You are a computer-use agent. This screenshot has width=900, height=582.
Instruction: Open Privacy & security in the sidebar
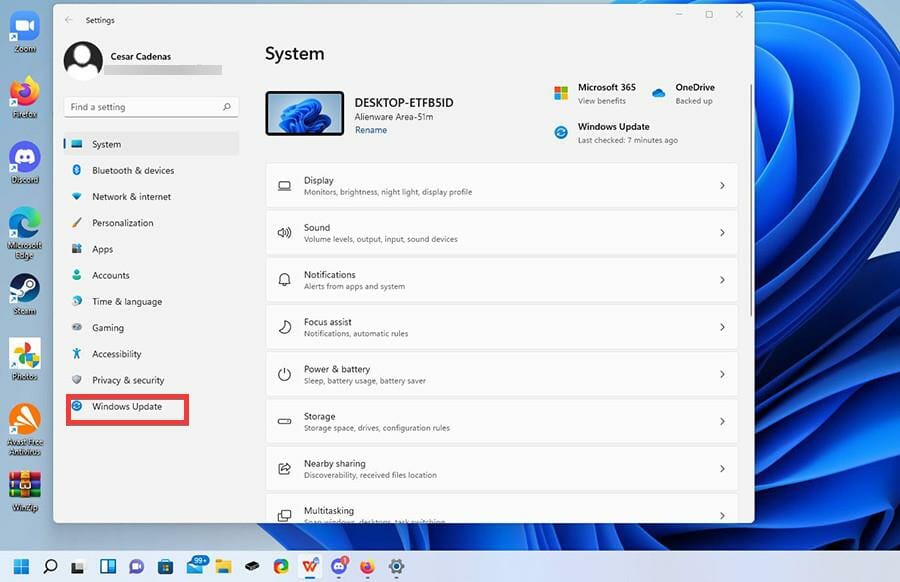click(x=152, y=380)
